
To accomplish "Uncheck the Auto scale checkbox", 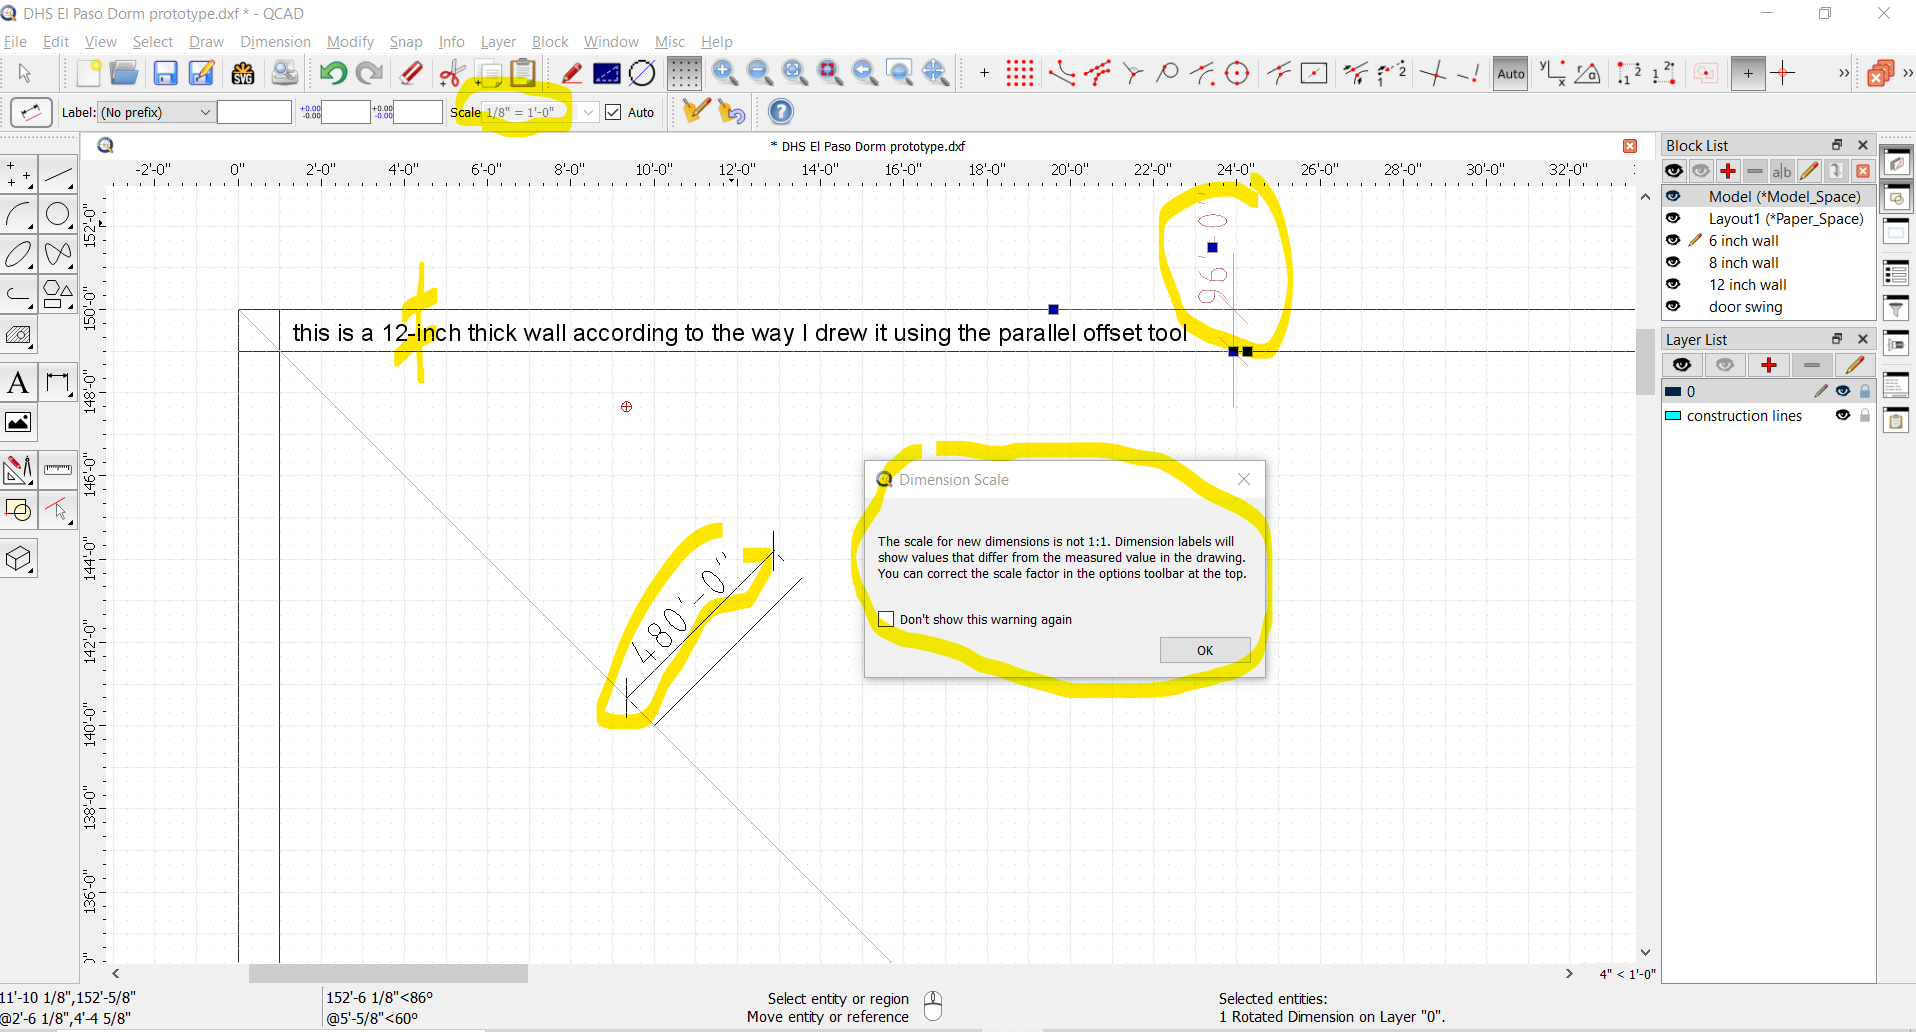I will tap(613, 112).
